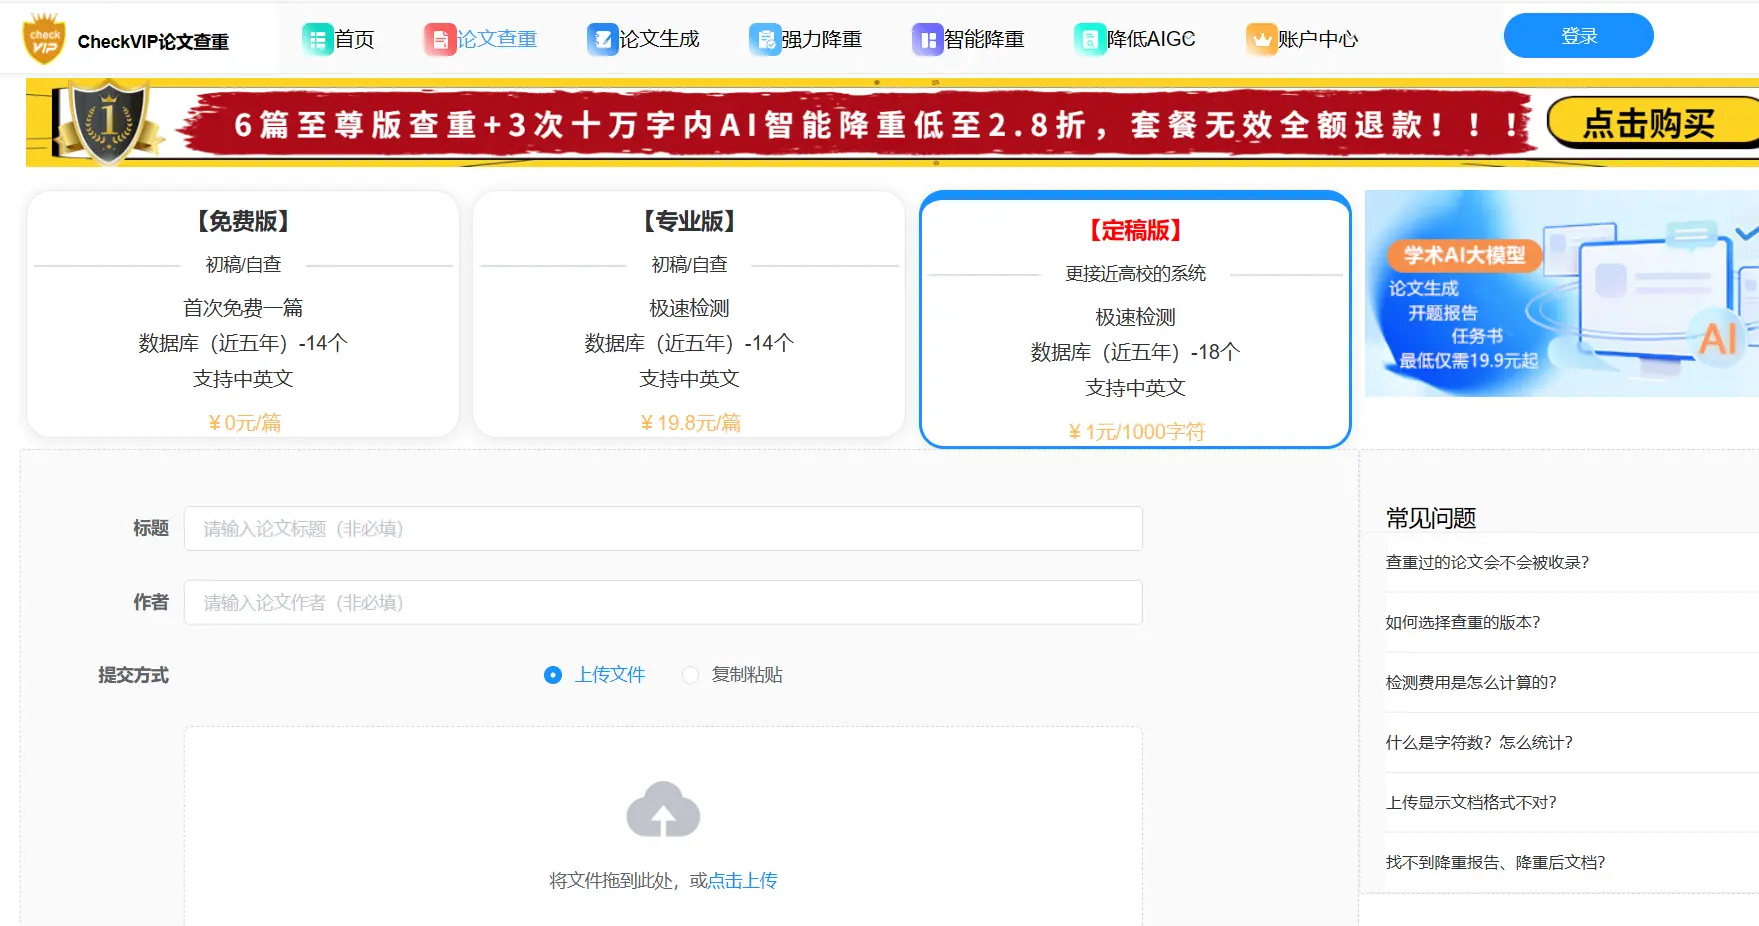Click the orange 账户中心 crown icon
The height and width of the screenshot is (926, 1759).
pyautogui.click(x=1261, y=40)
